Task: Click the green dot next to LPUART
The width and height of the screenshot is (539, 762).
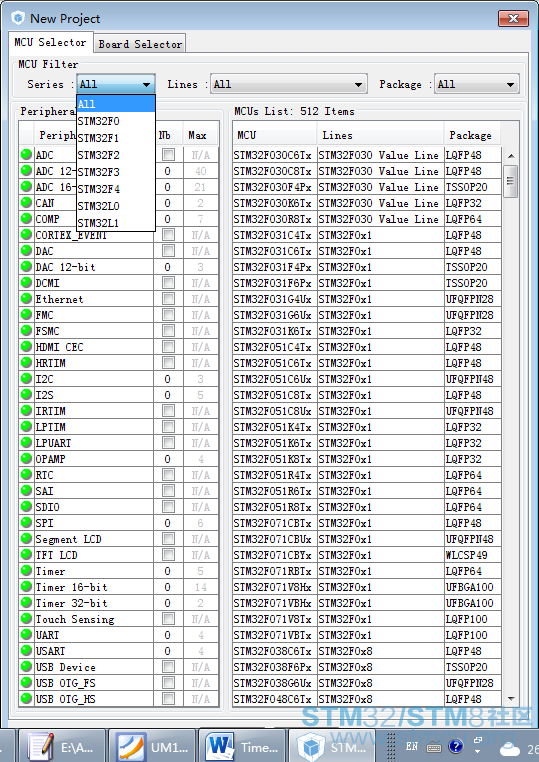Action: (26, 443)
